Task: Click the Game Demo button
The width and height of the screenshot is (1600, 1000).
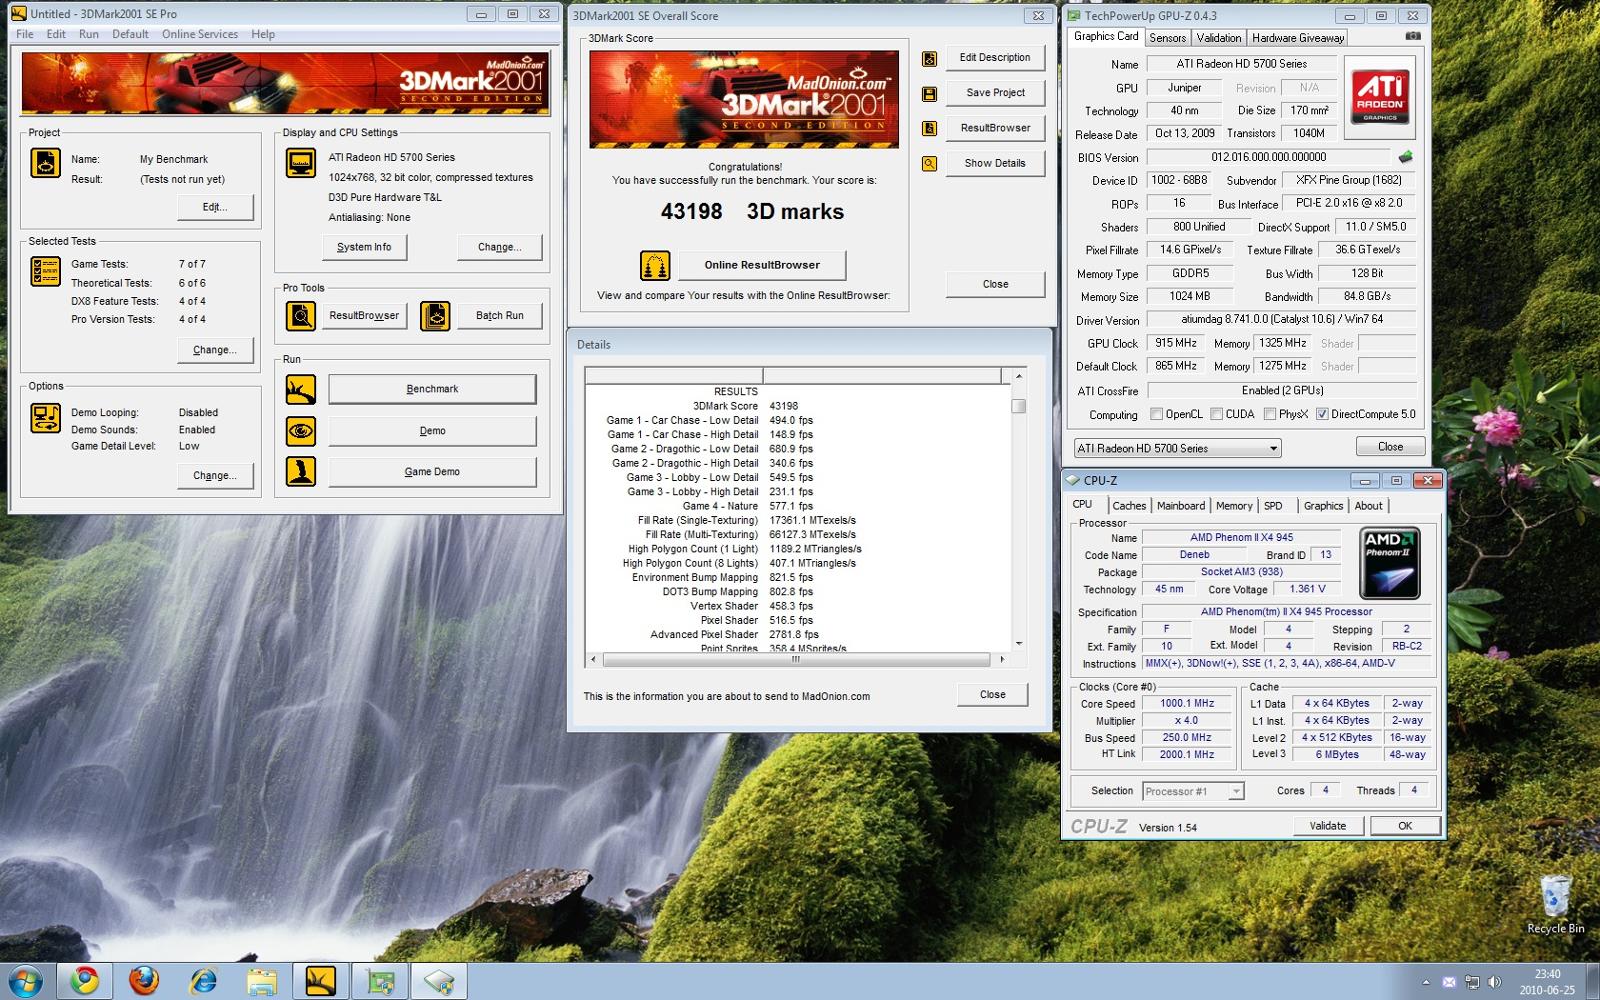Action: [432, 472]
